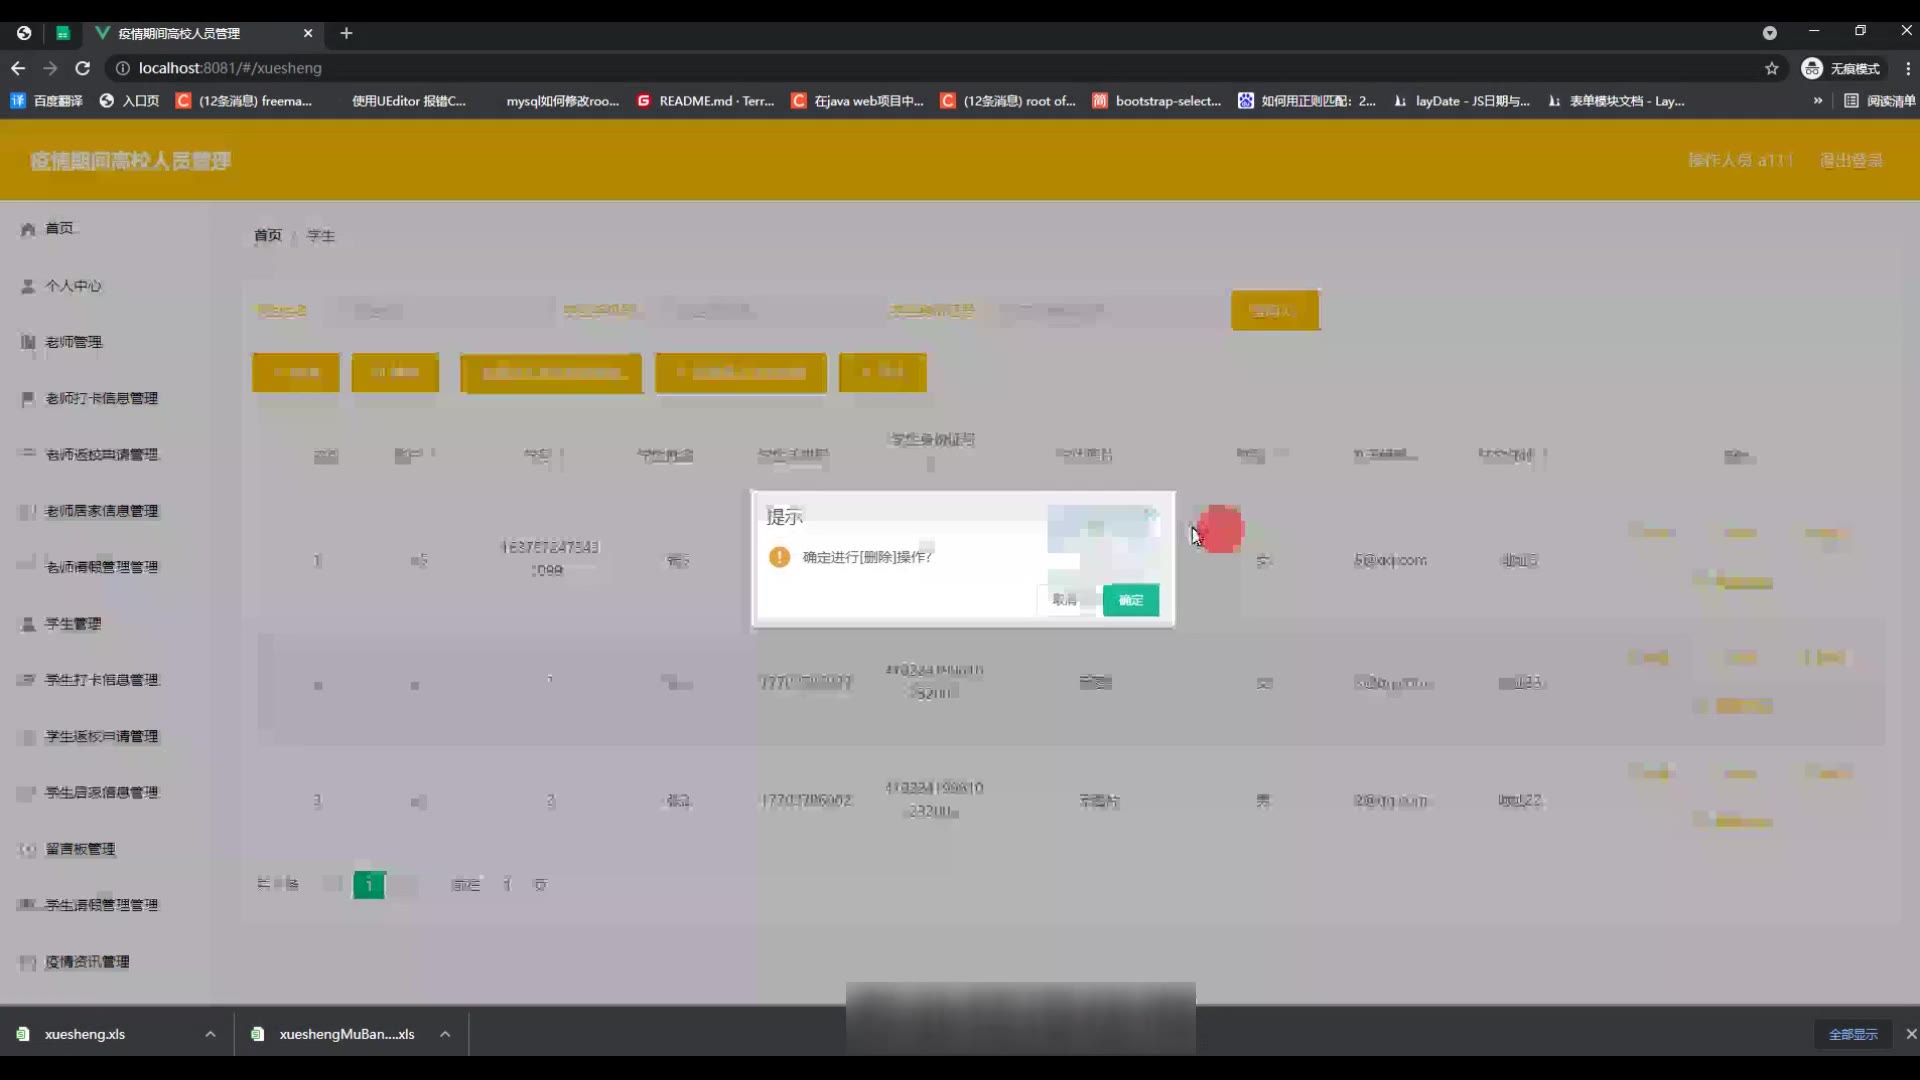Reload the page with the refresh icon

tap(83, 68)
